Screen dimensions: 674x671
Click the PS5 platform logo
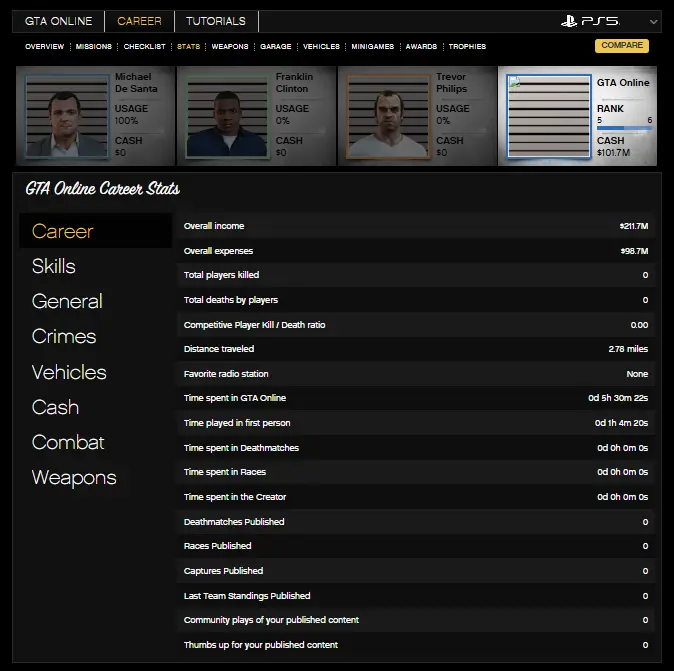pyautogui.click(x=590, y=21)
